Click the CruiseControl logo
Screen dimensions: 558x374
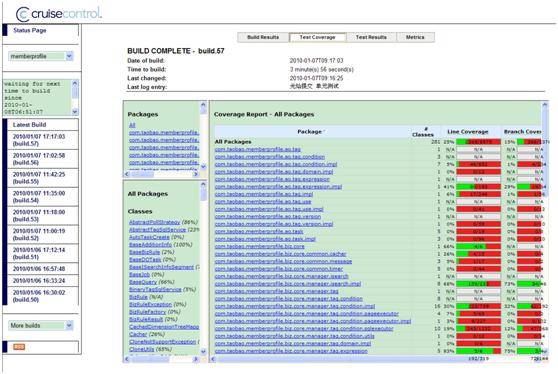(59, 14)
